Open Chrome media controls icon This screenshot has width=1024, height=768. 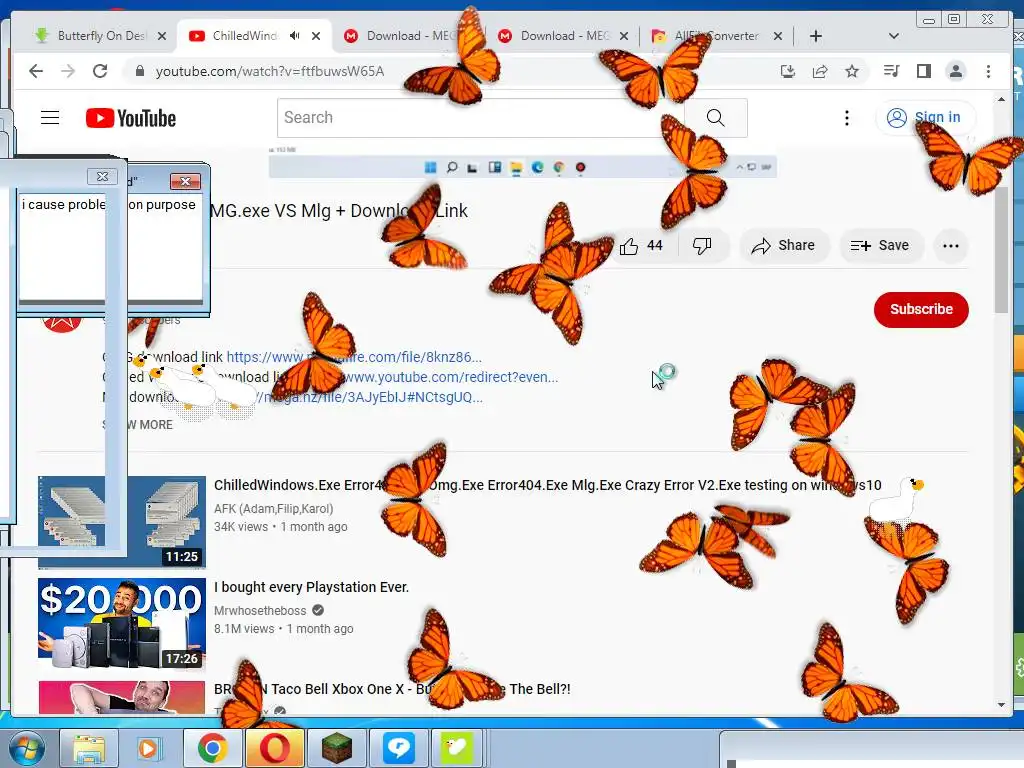click(891, 71)
